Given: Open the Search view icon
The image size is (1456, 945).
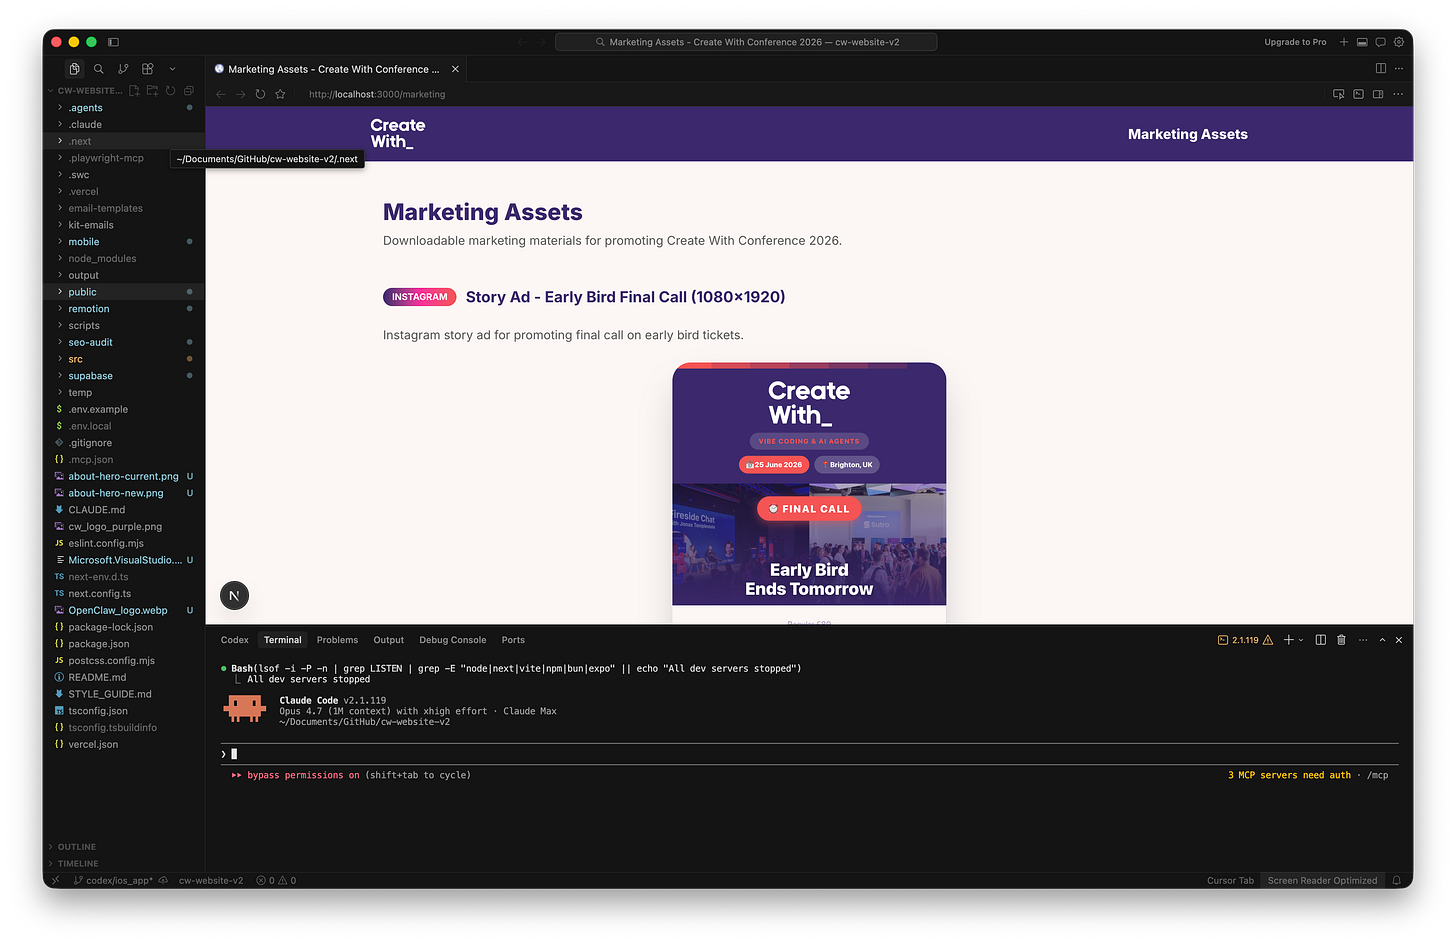Looking at the screenshot, I should (x=98, y=69).
